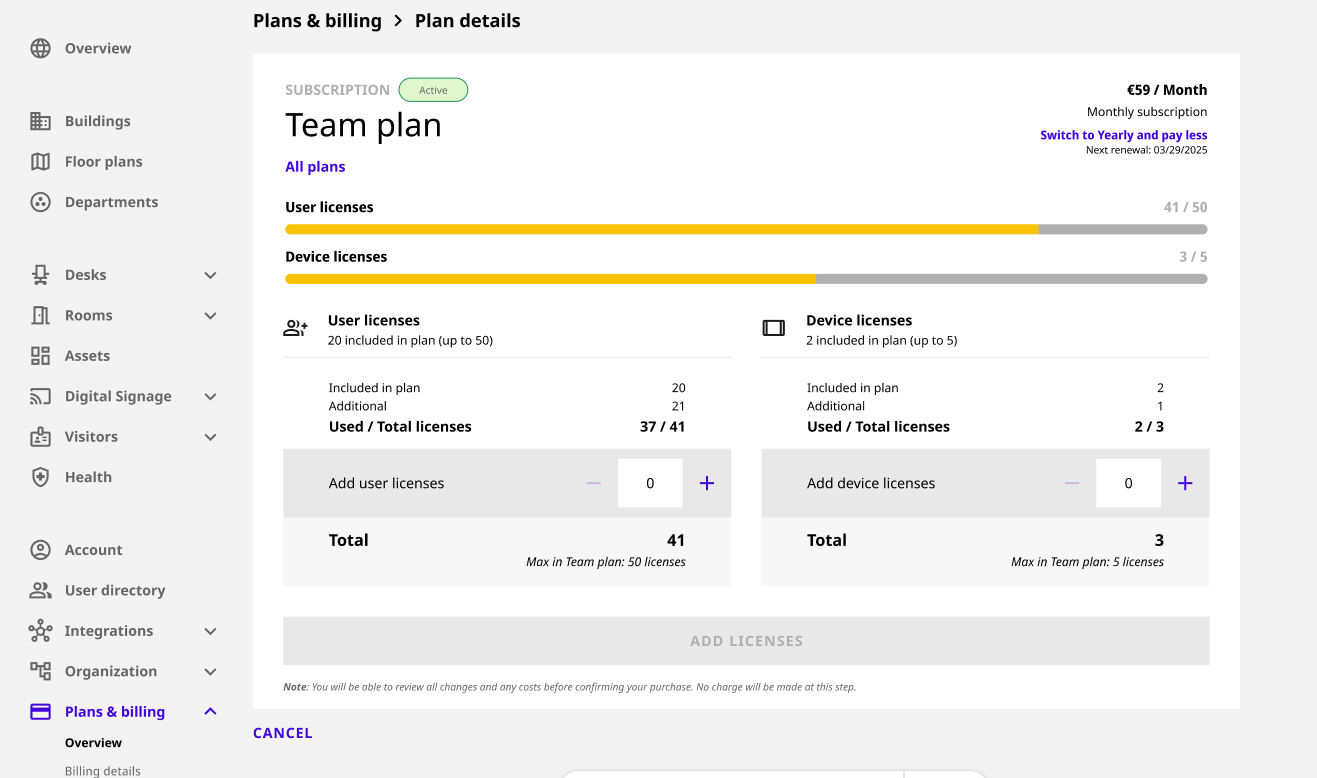Open Billing details submenu item
The width and height of the screenshot is (1317, 778).
click(103, 771)
